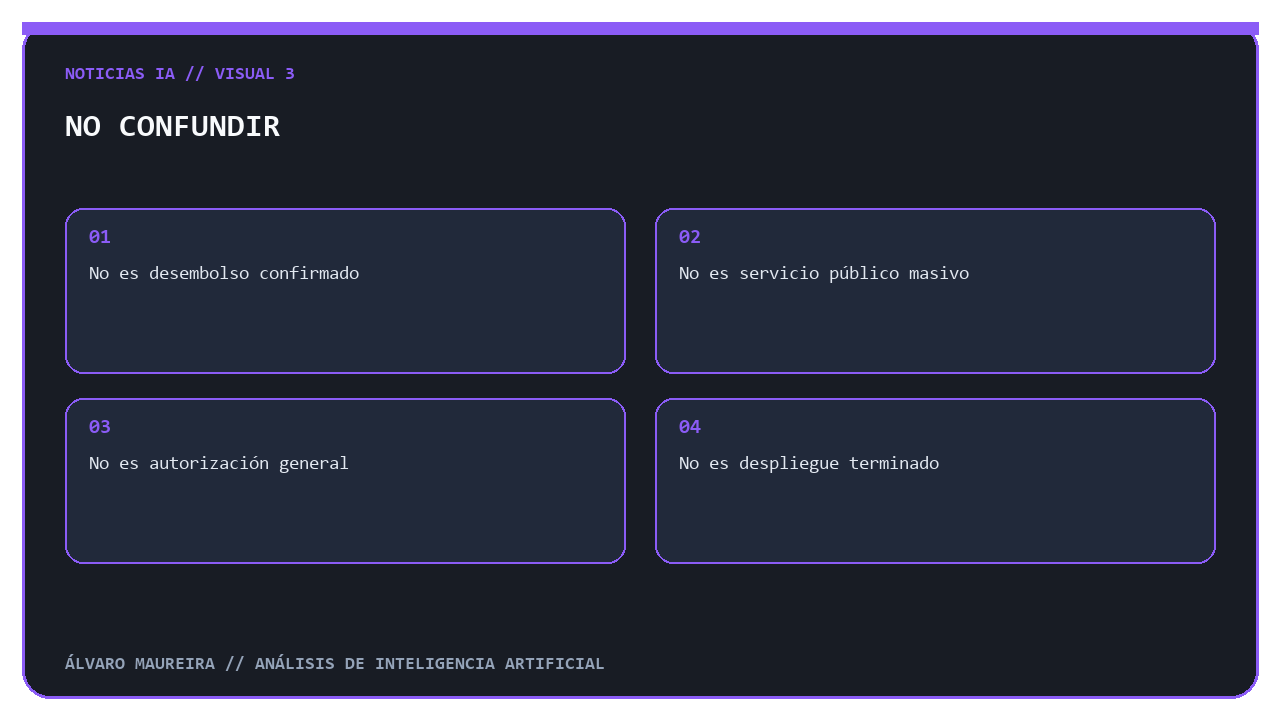Click the "No es desembolso confirmado" text
Viewport: 1280px width, 720px height.
224,273
